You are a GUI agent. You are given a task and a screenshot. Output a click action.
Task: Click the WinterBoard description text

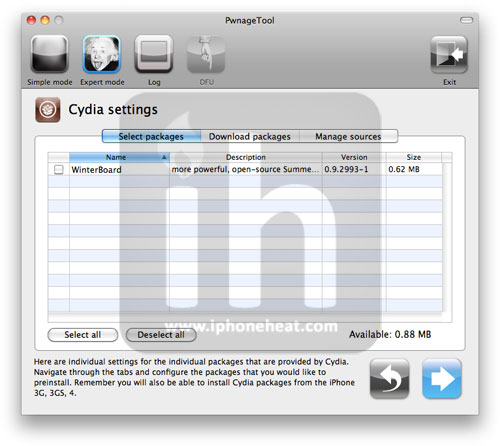[246, 169]
